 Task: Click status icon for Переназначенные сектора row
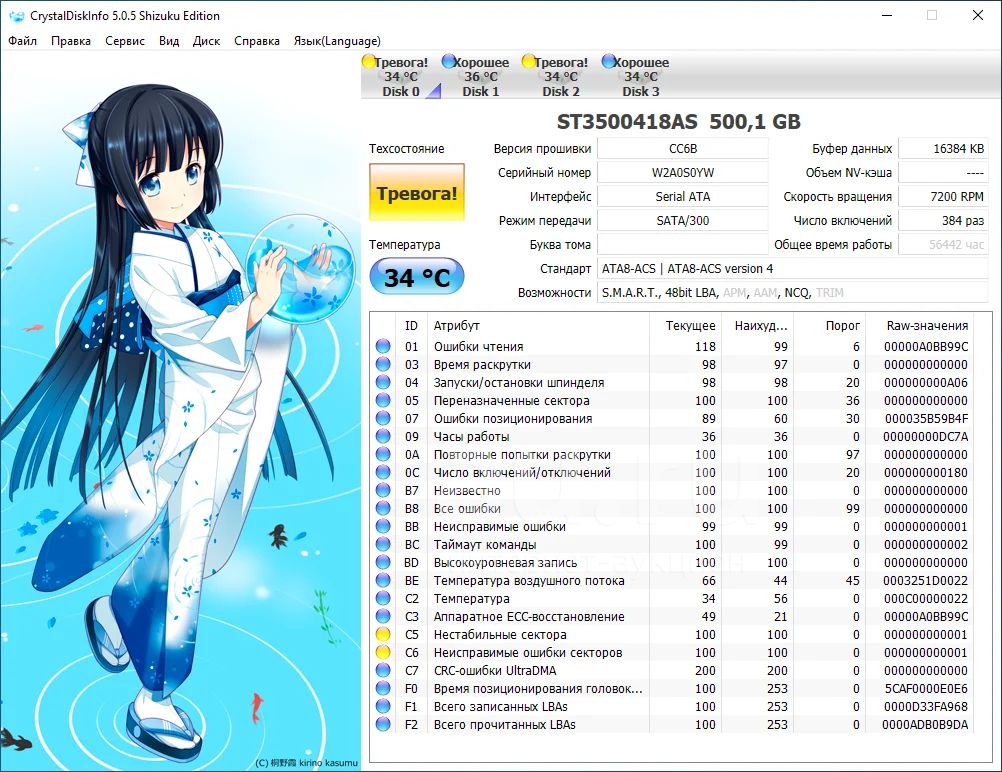(x=383, y=400)
